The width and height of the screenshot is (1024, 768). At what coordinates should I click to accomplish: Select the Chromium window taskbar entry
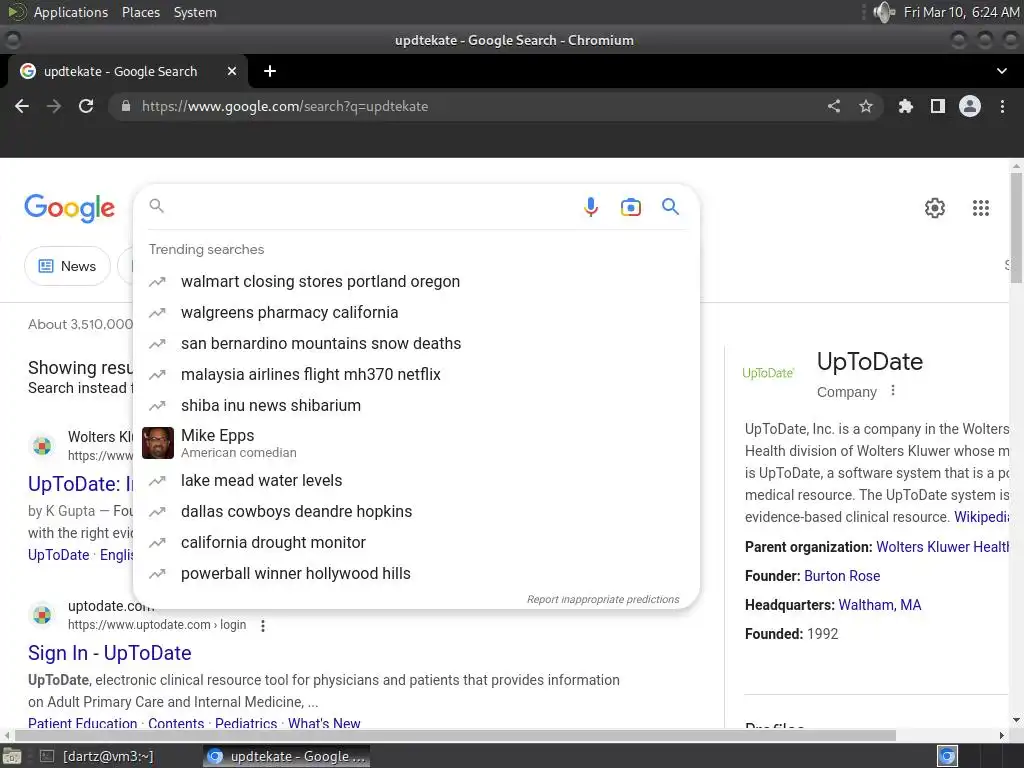(x=287, y=756)
